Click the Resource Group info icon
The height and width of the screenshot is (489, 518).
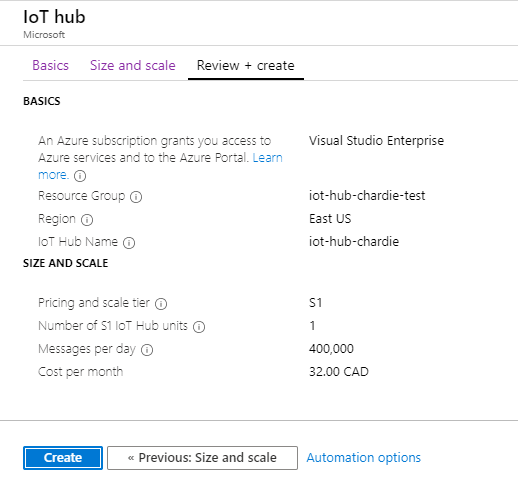pos(136,197)
